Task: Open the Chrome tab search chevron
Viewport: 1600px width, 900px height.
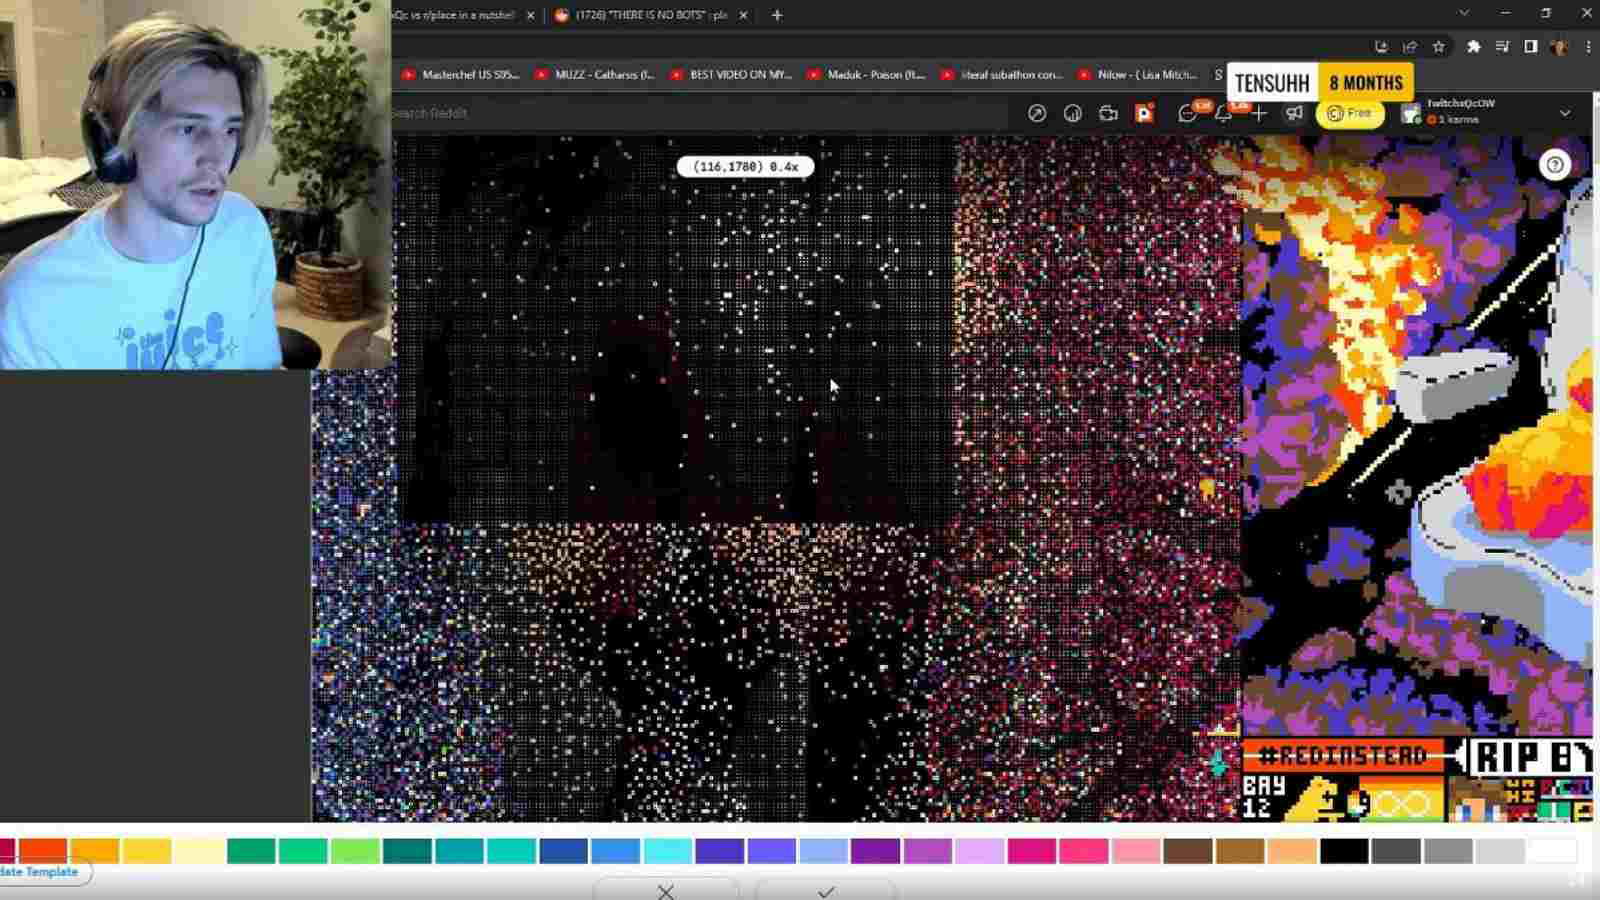Action: (x=1464, y=13)
